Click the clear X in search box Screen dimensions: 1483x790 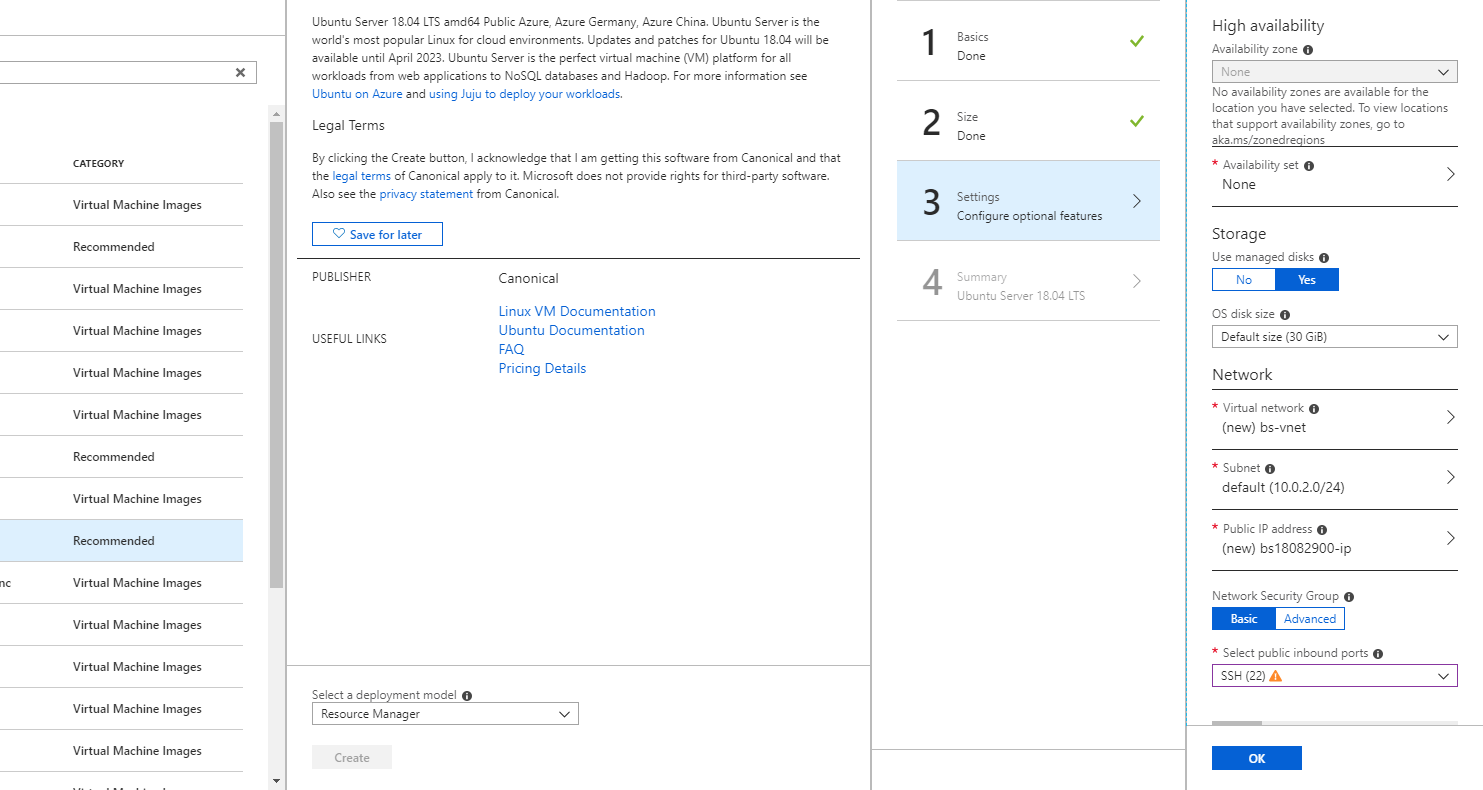(240, 72)
